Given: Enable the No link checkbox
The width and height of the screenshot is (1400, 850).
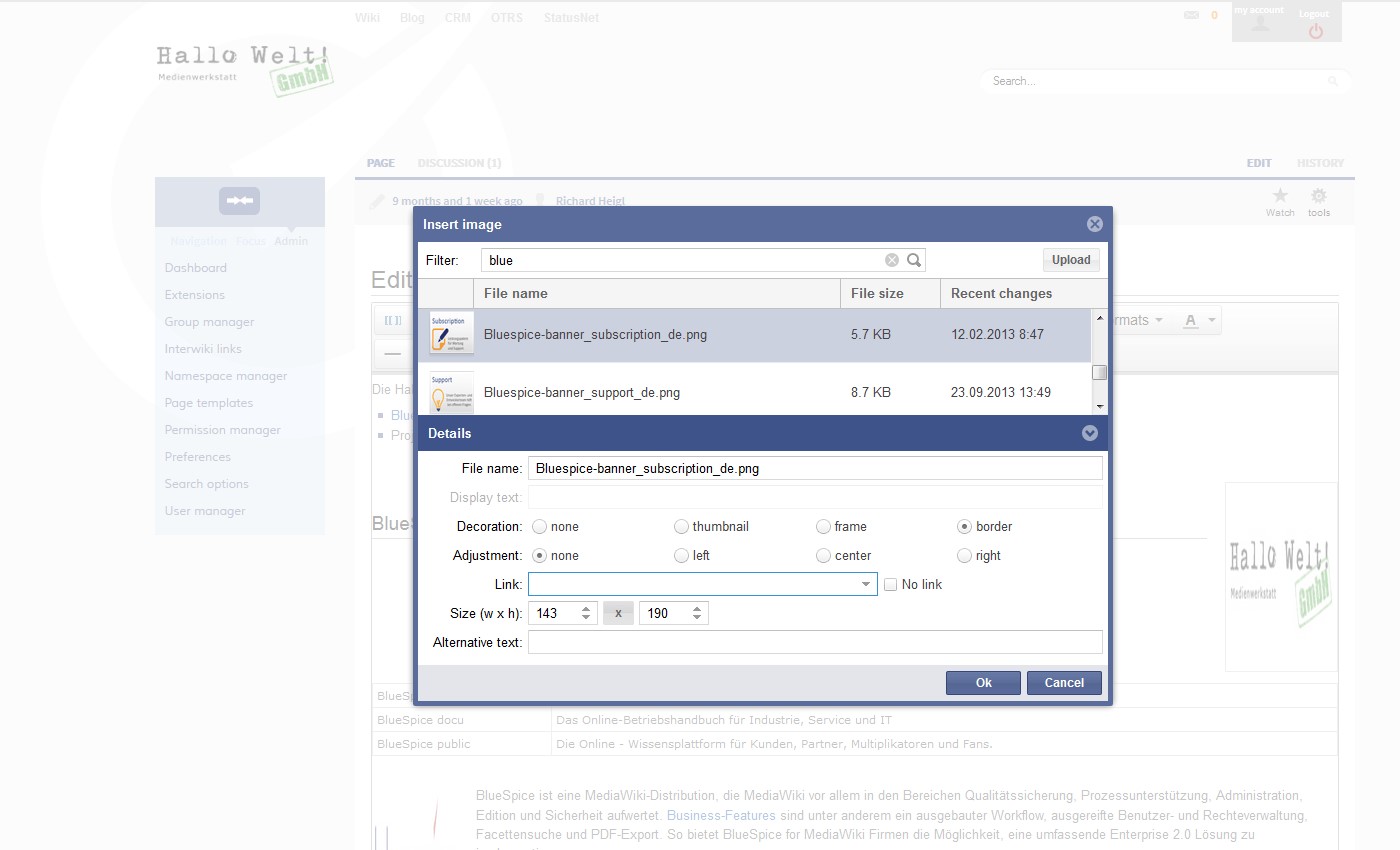Looking at the screenshot, I should (890, 583).
